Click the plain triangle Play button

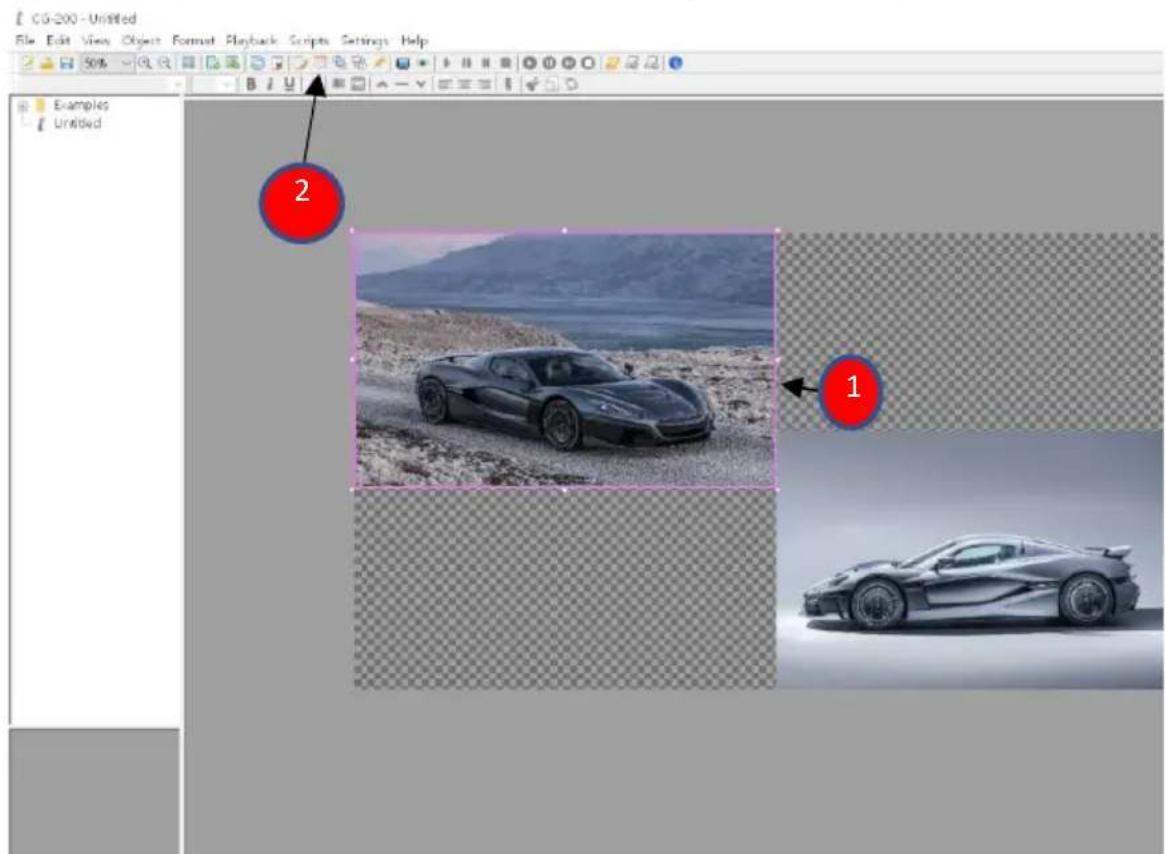[x=447, y=63]
